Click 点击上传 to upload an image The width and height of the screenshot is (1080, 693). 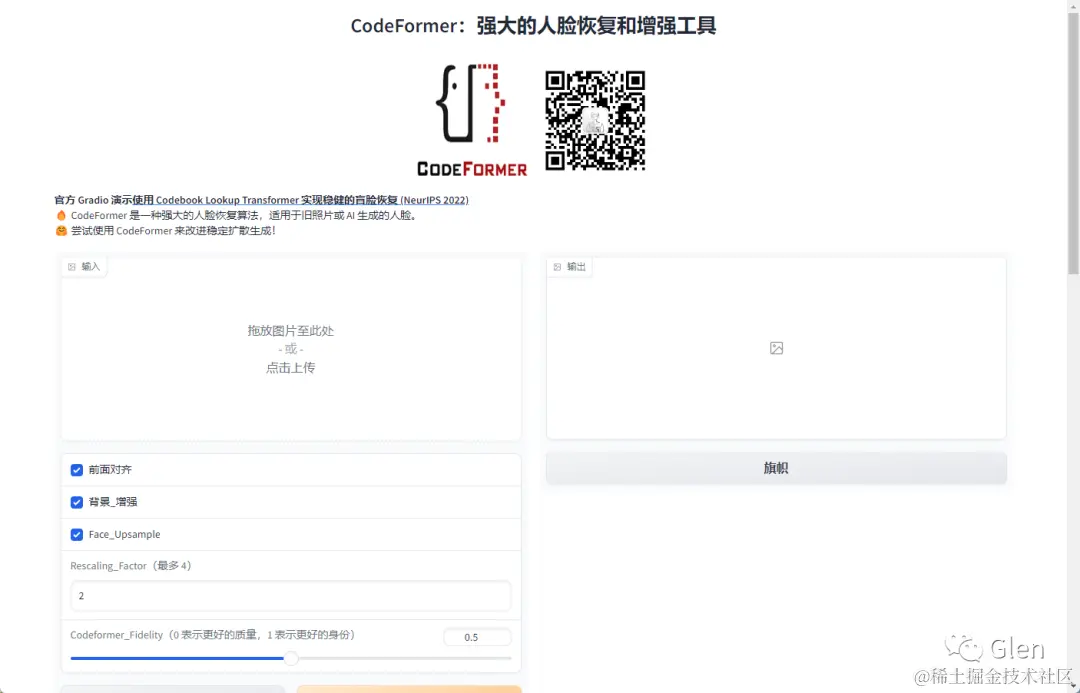(x=290, y=367)
